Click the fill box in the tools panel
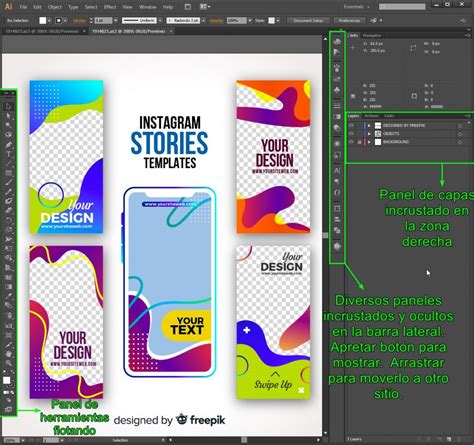The height and width of the screenshot is (445, 474). coord(6,380)
